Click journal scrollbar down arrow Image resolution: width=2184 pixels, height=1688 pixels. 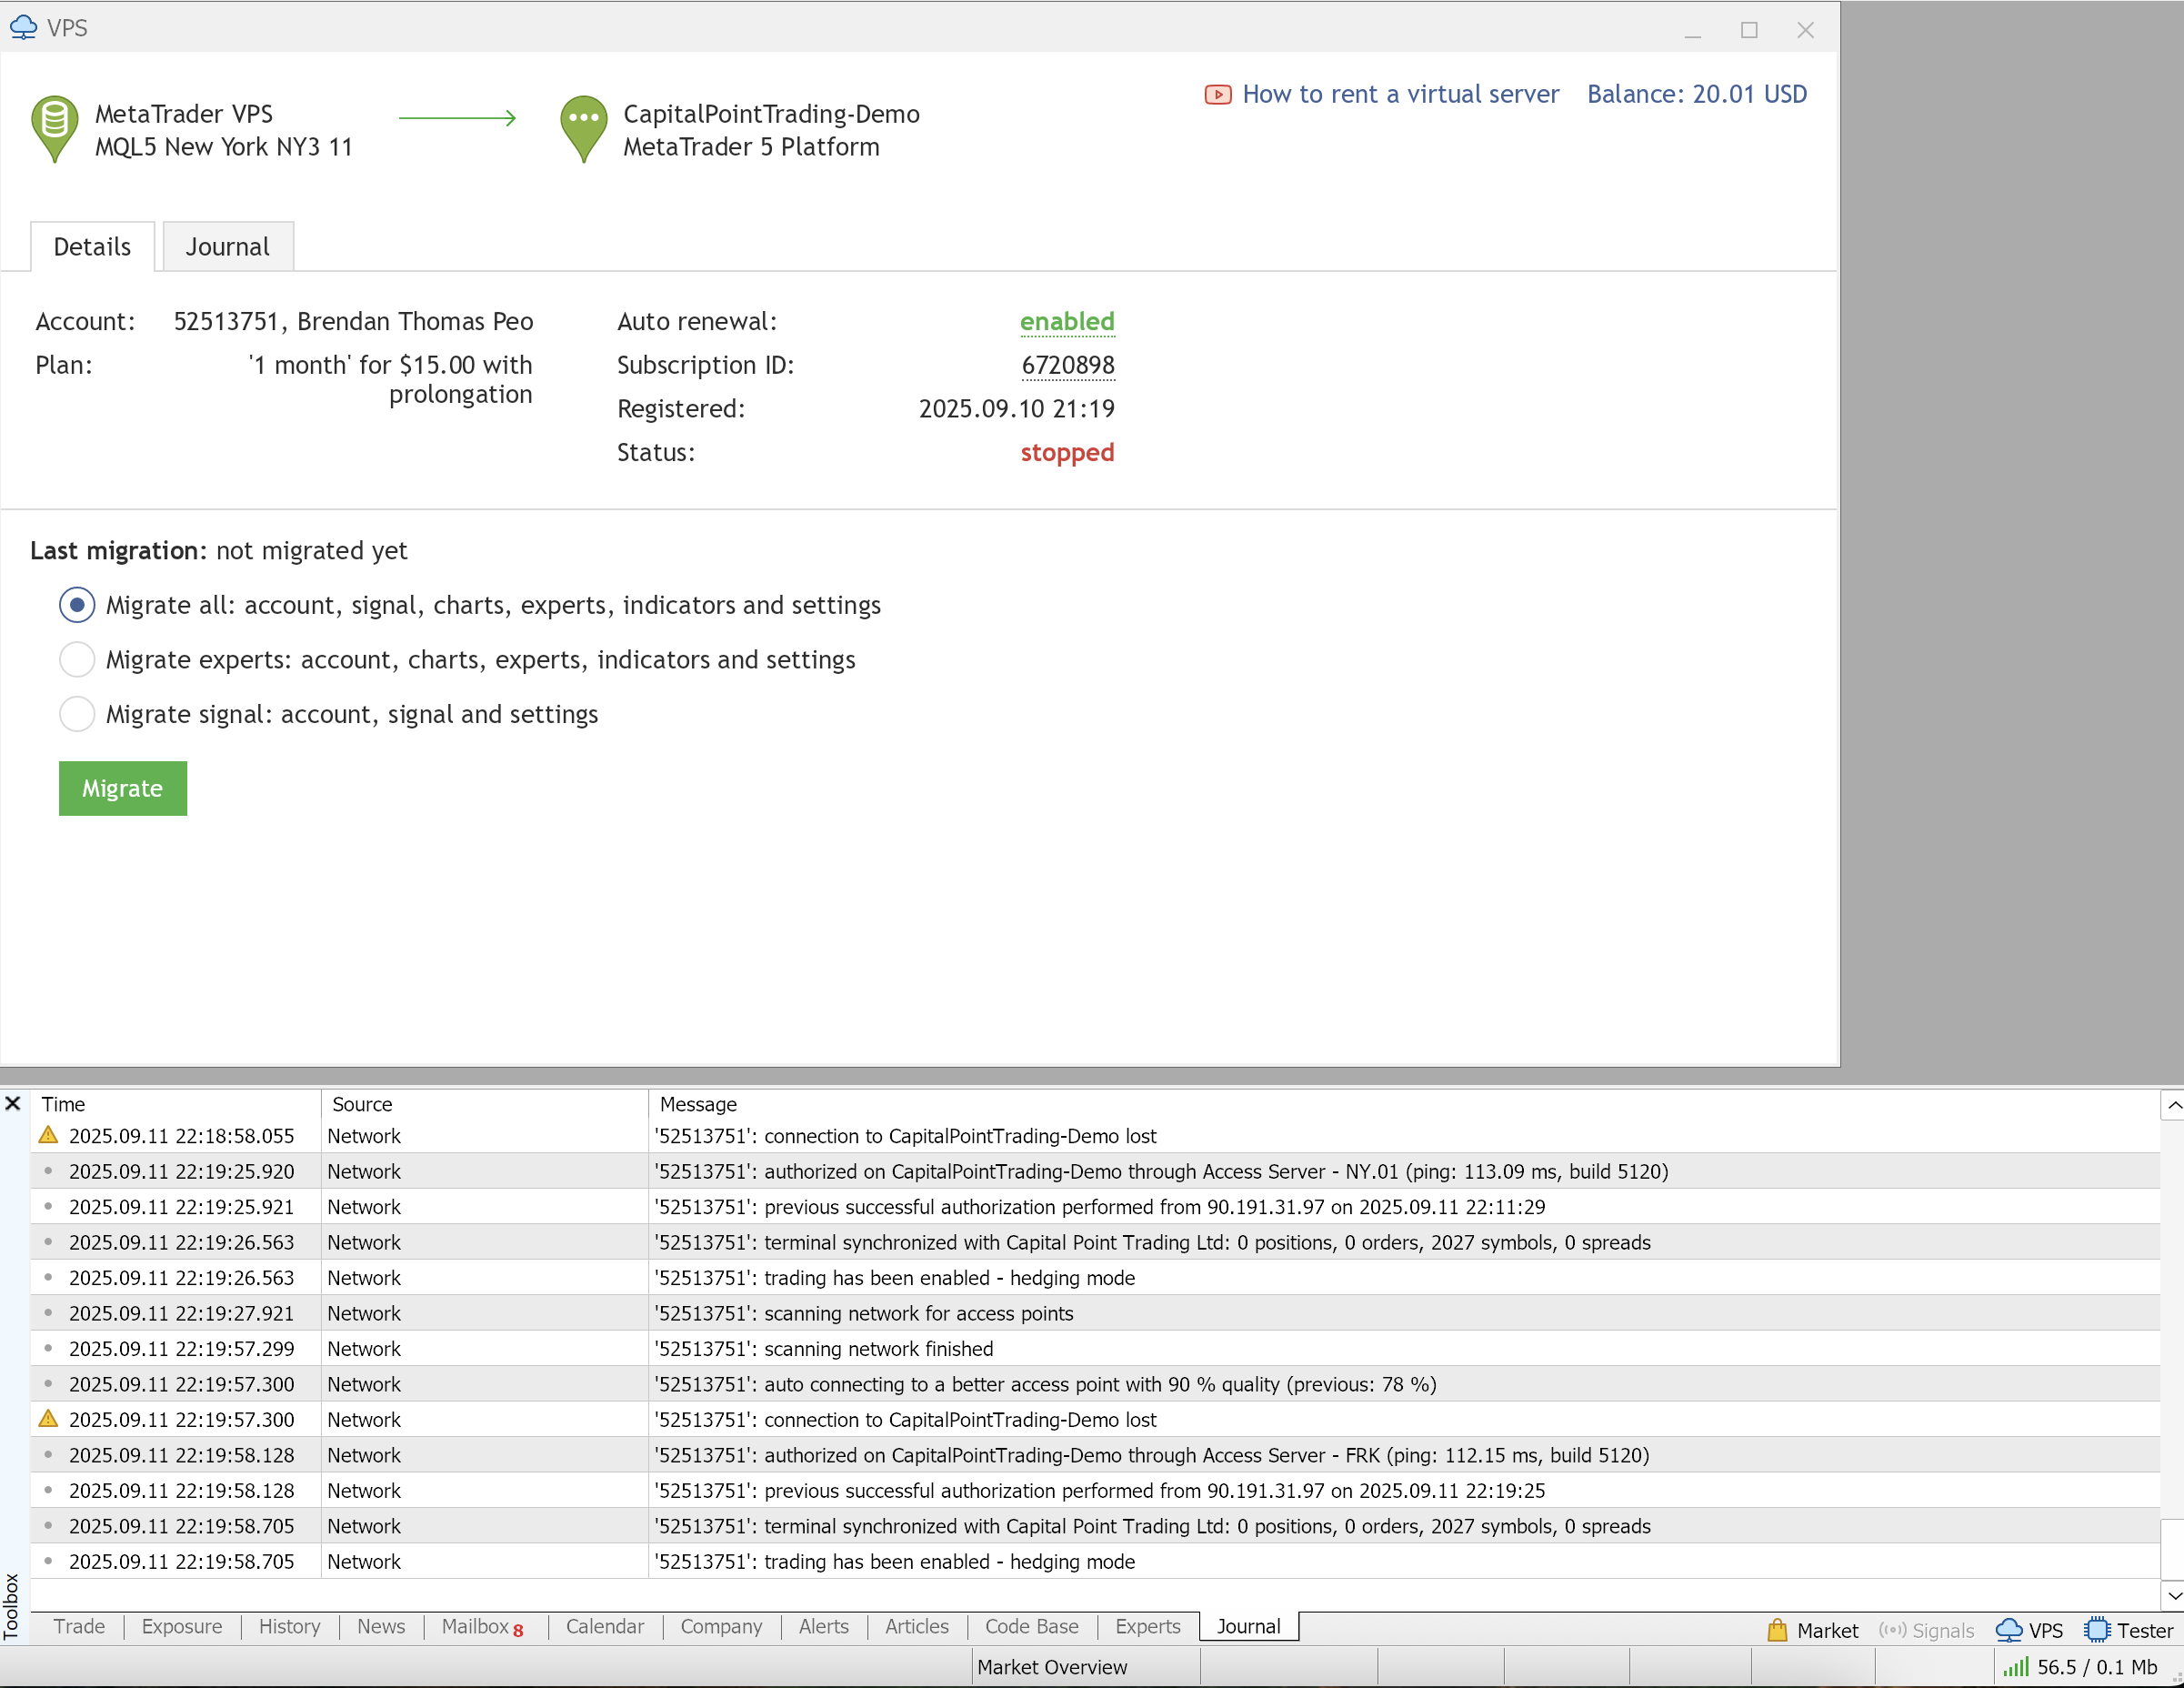[x=2173, y=1596]
